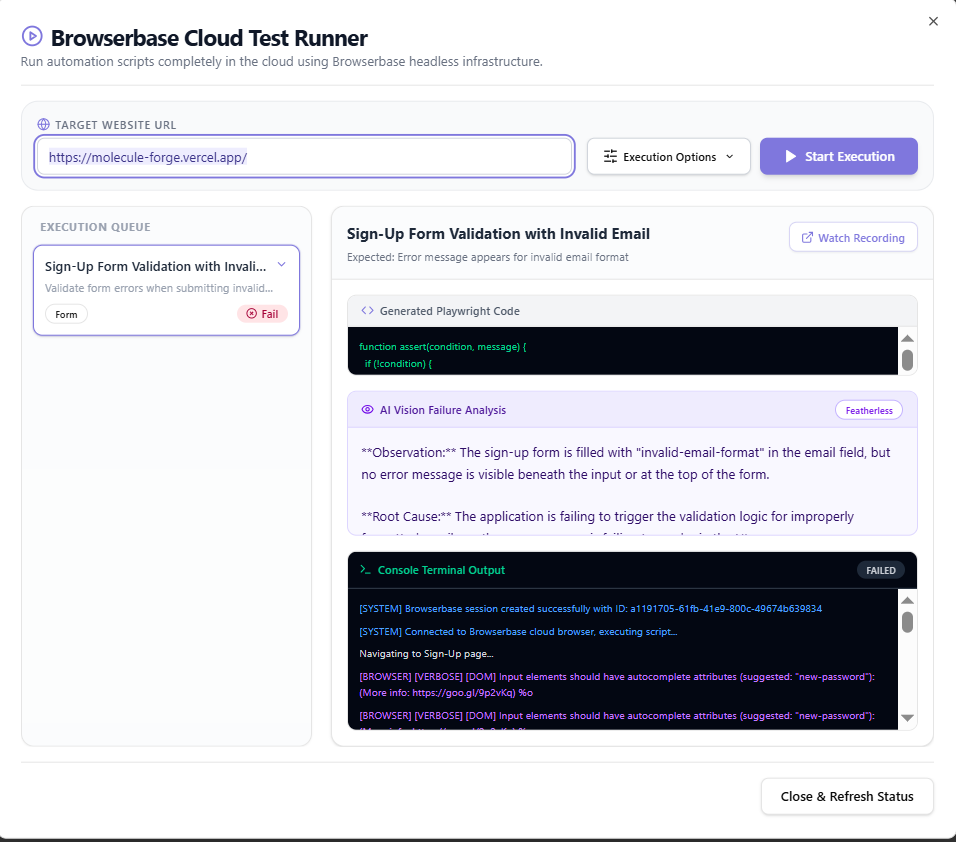This screenshot has width=956, height=842.
Task: Click the sliders icon in Execution Options
Action: pyautogui.click(x=610, y=157)
